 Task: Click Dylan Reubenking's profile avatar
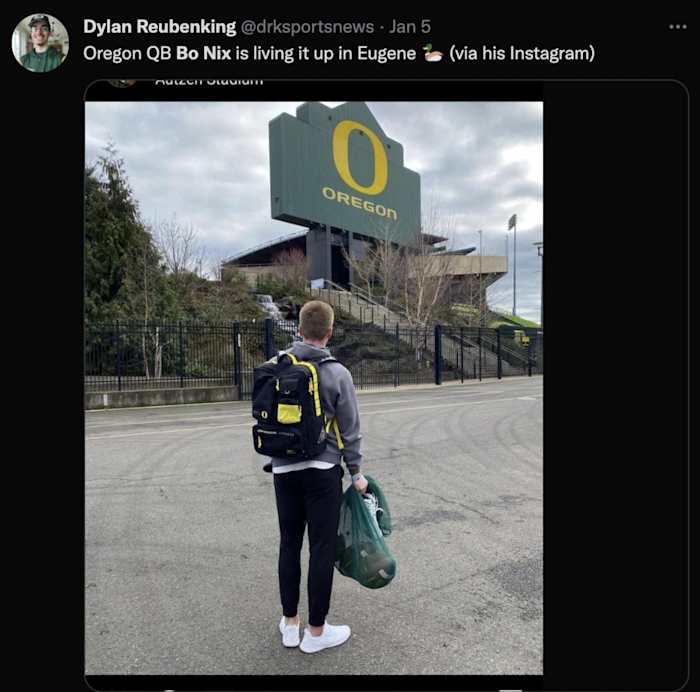click(x=40, y=43)
